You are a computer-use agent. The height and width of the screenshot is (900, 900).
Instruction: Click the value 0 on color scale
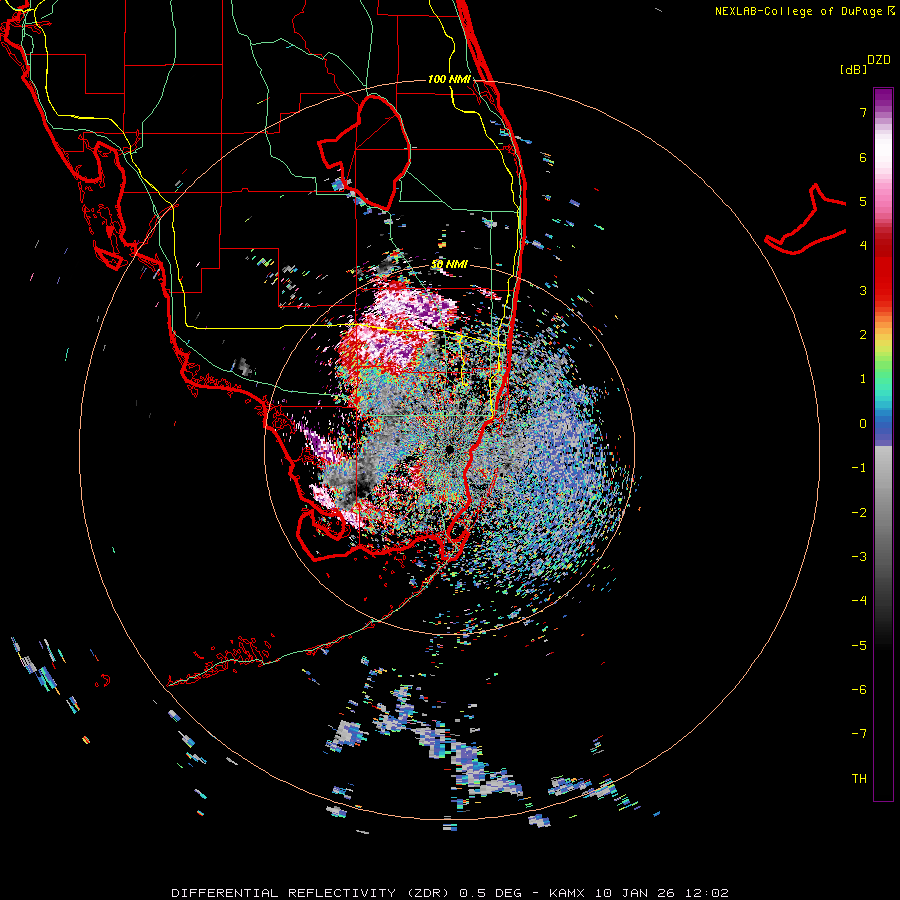coord(863,424)
